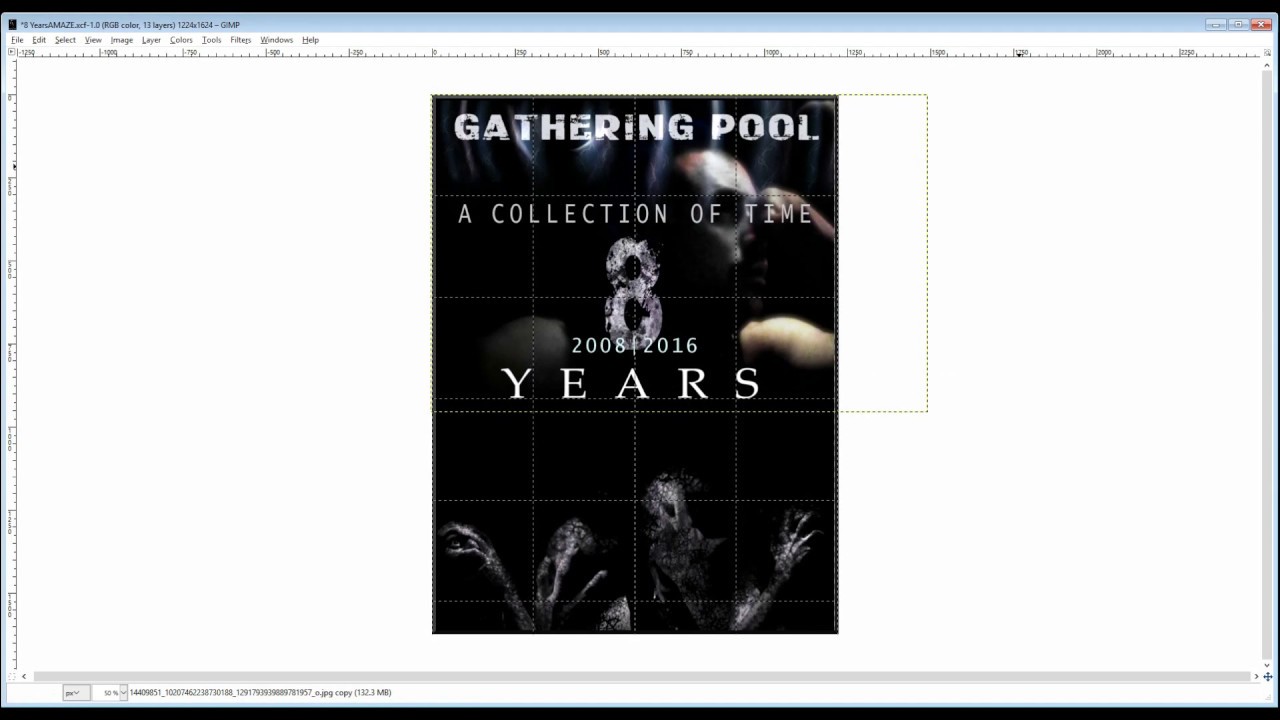The width and height of the screenshot is (1280, 720).
Task: Open the Edit menu
Action: (39, 40)
